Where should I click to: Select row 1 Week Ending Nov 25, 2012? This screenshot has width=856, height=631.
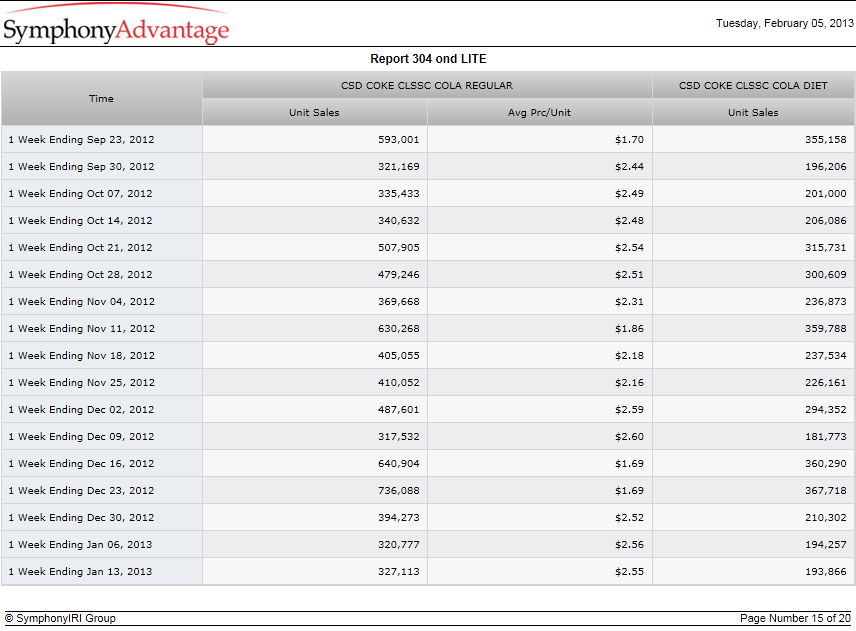pyautogui.click(x=427, y=383)
